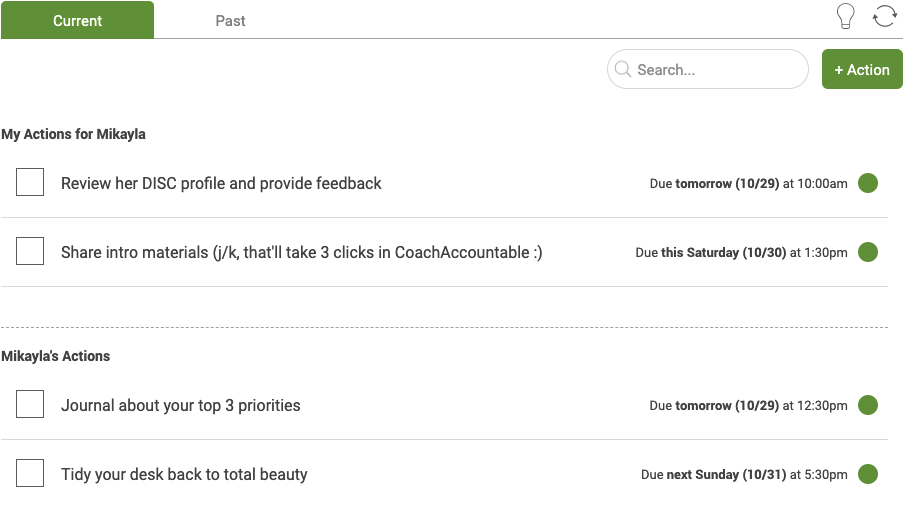
Task: Mark Journal about your top 3 priorities done
Action: [30, 404]
